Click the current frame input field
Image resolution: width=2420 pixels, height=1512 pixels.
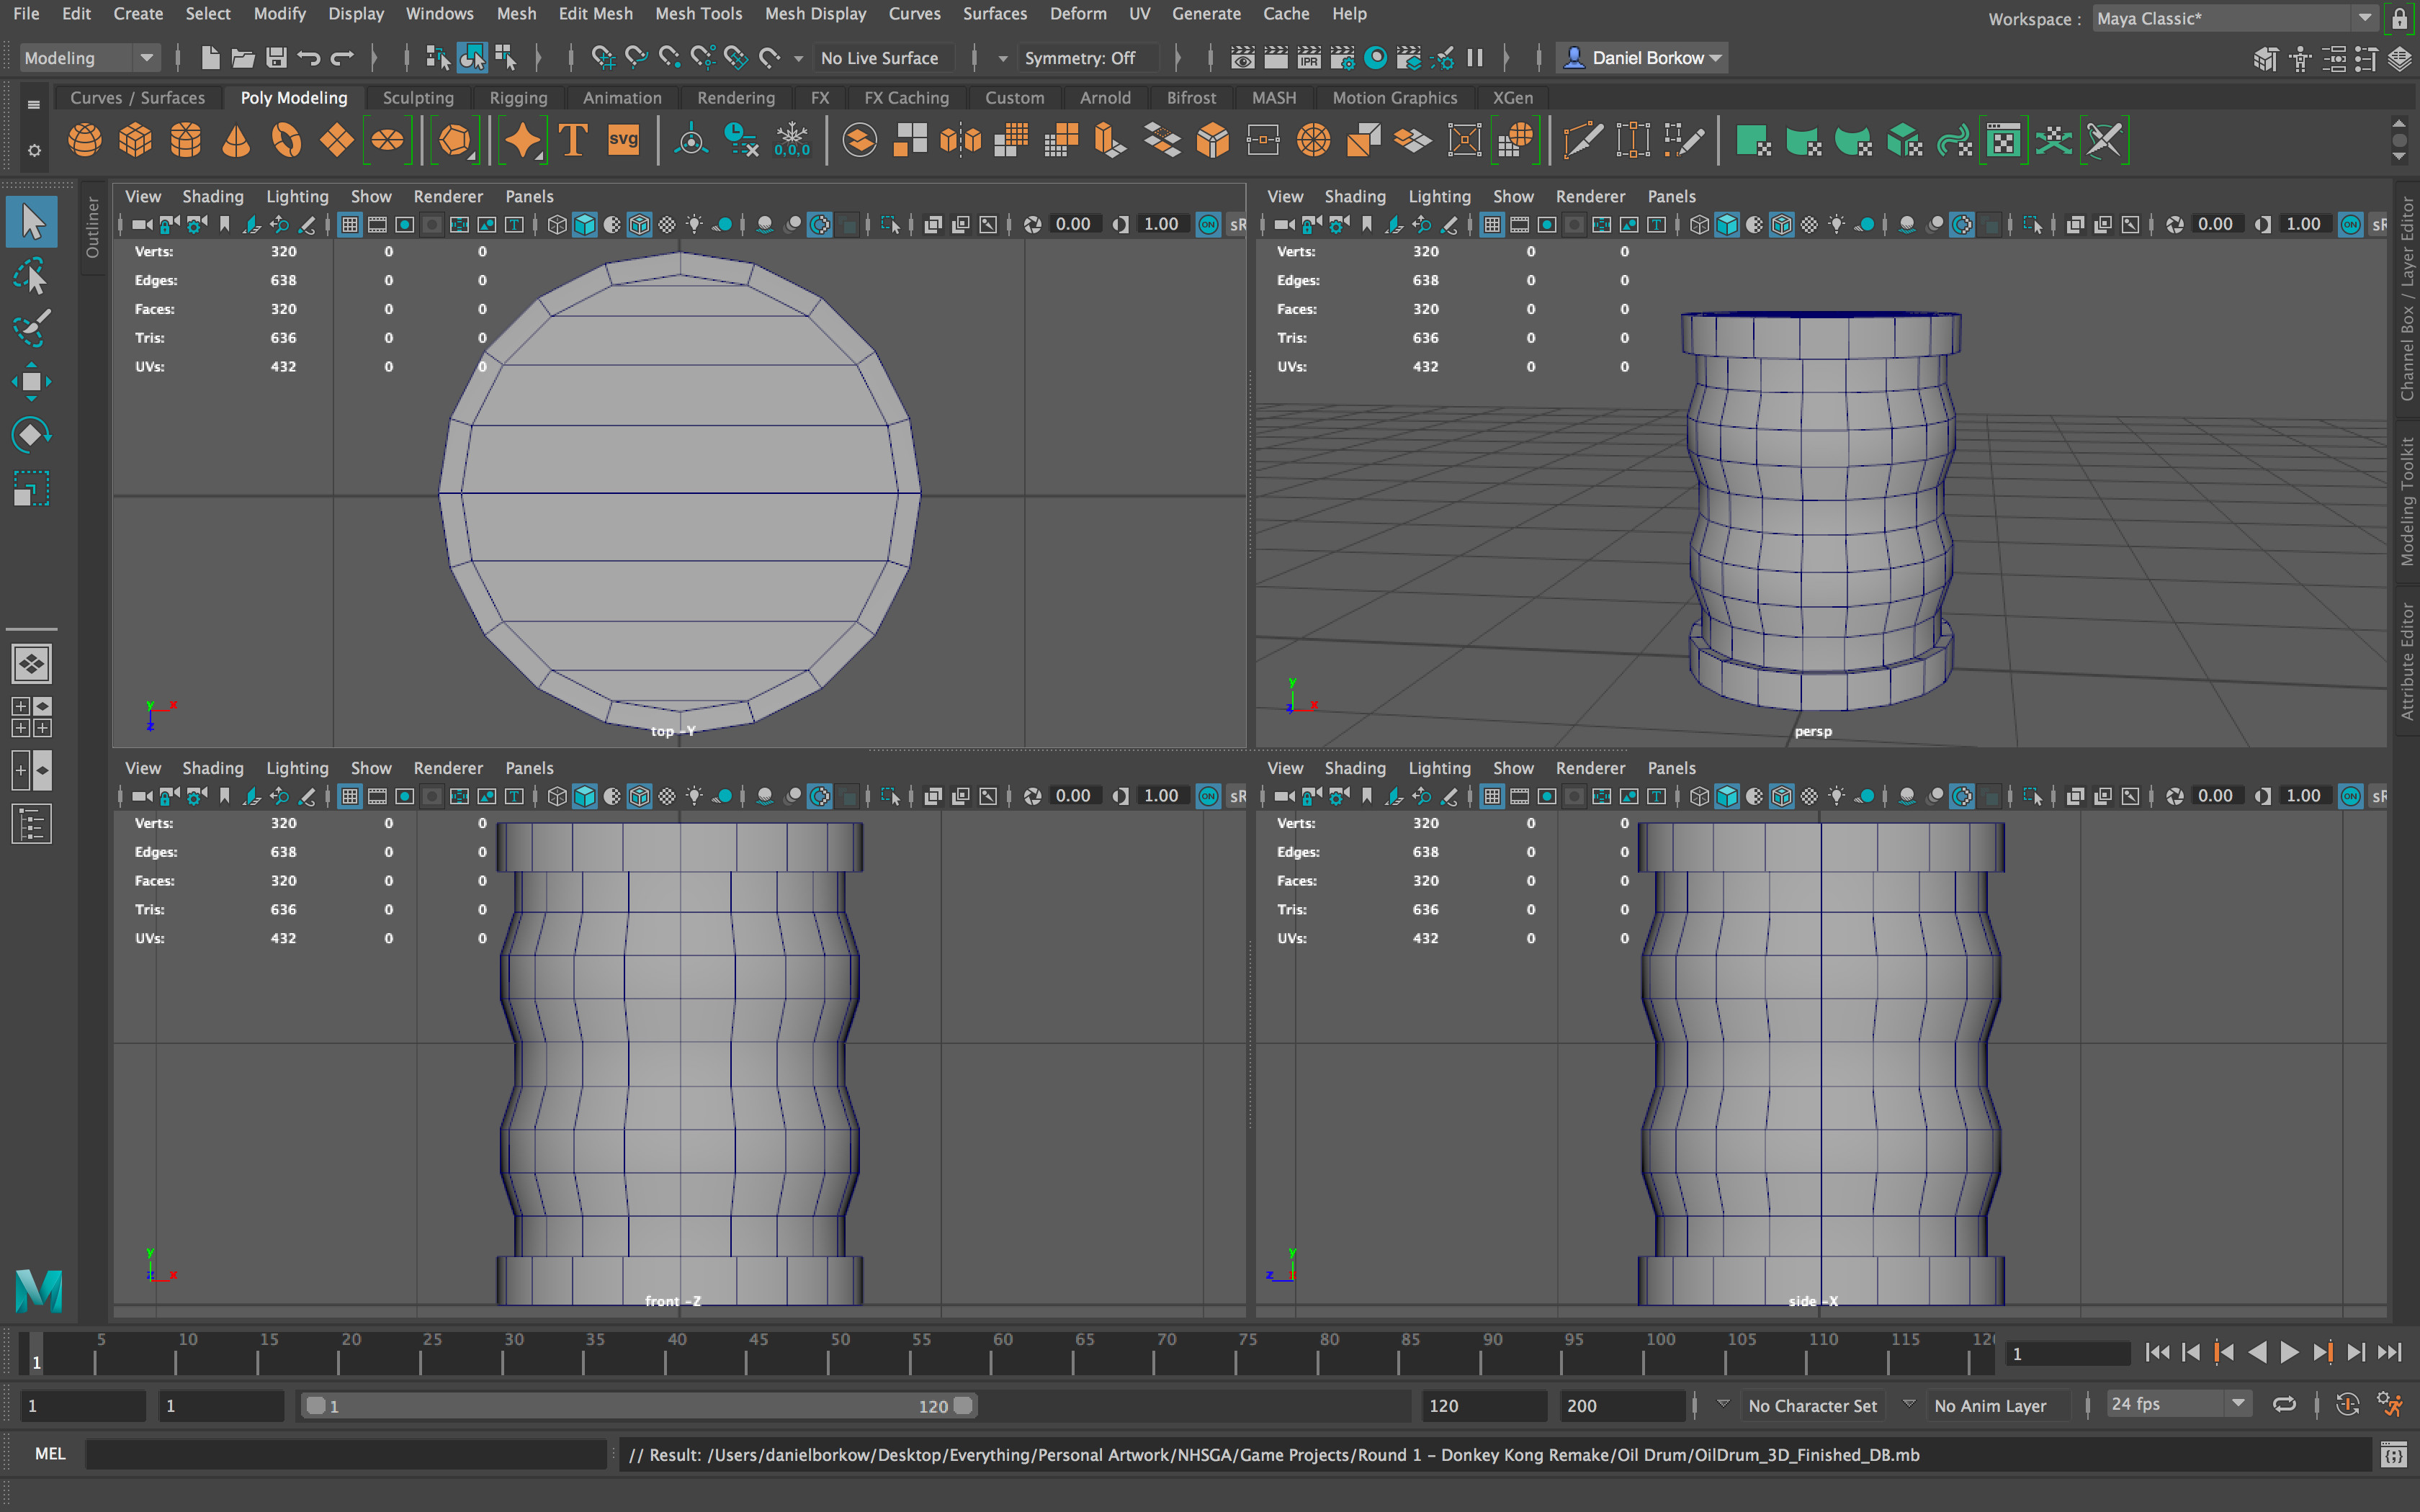tap(2067, 1353)
